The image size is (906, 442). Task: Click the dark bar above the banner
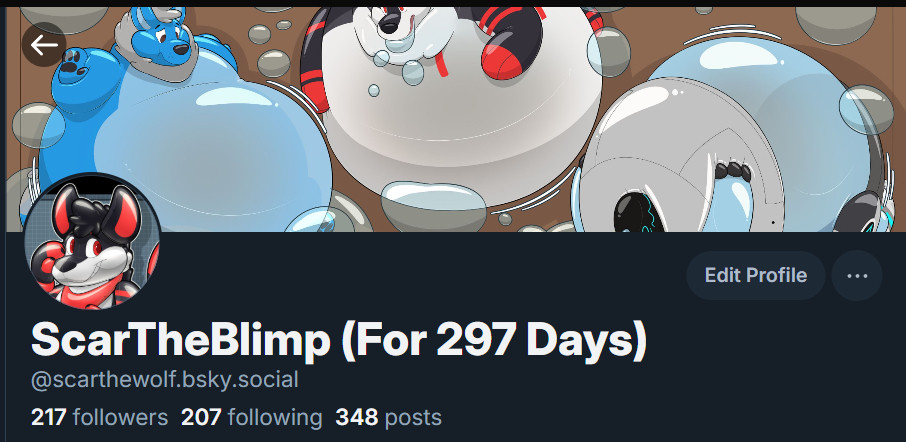pos(453,3)
